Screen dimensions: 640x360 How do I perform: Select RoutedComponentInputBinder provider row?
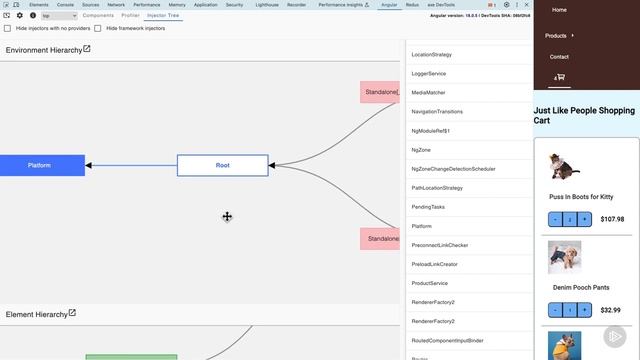469,340
